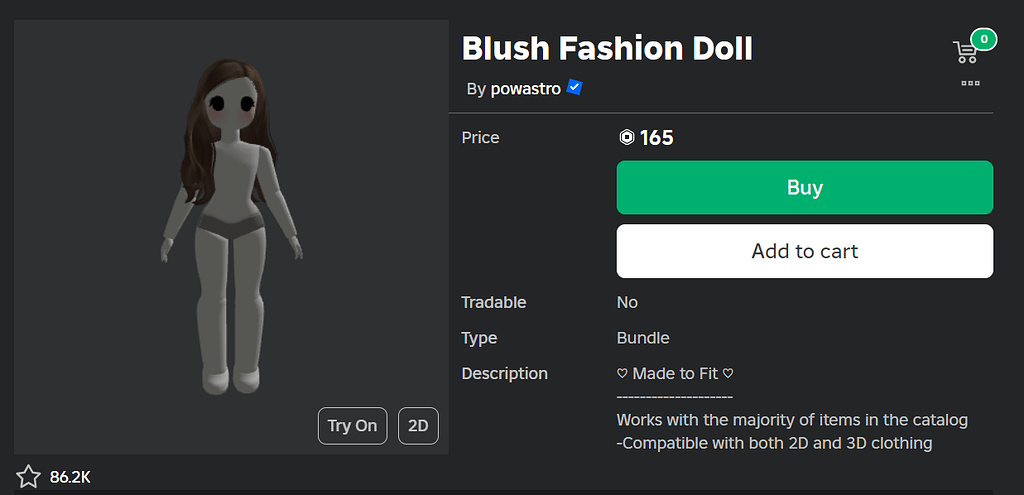Click the doll avatar 3D preview
The height and width of the screenshot is (495, 1024).
(230, 230)
